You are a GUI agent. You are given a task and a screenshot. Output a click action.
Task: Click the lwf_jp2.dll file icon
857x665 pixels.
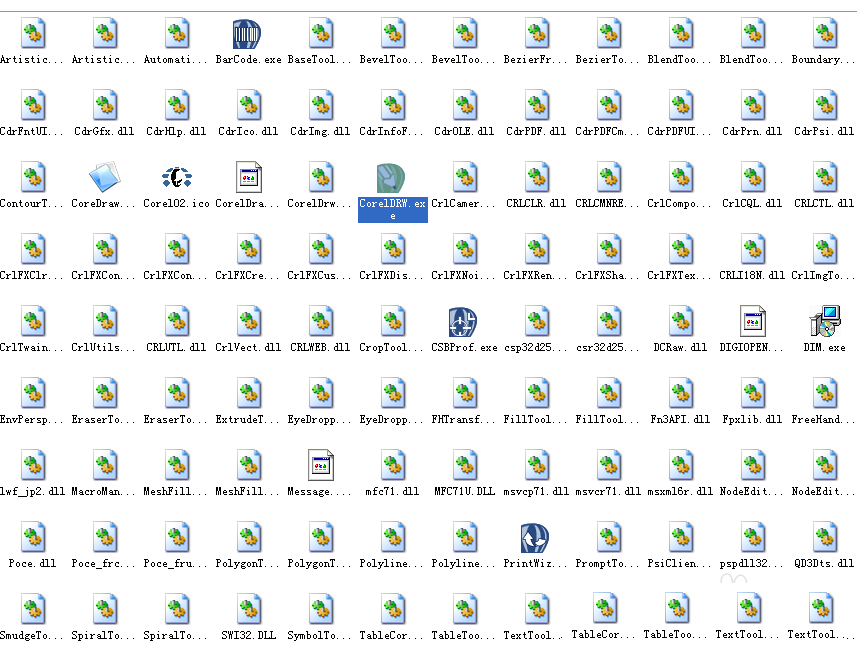pyautogui.click(x=33, y=466)
